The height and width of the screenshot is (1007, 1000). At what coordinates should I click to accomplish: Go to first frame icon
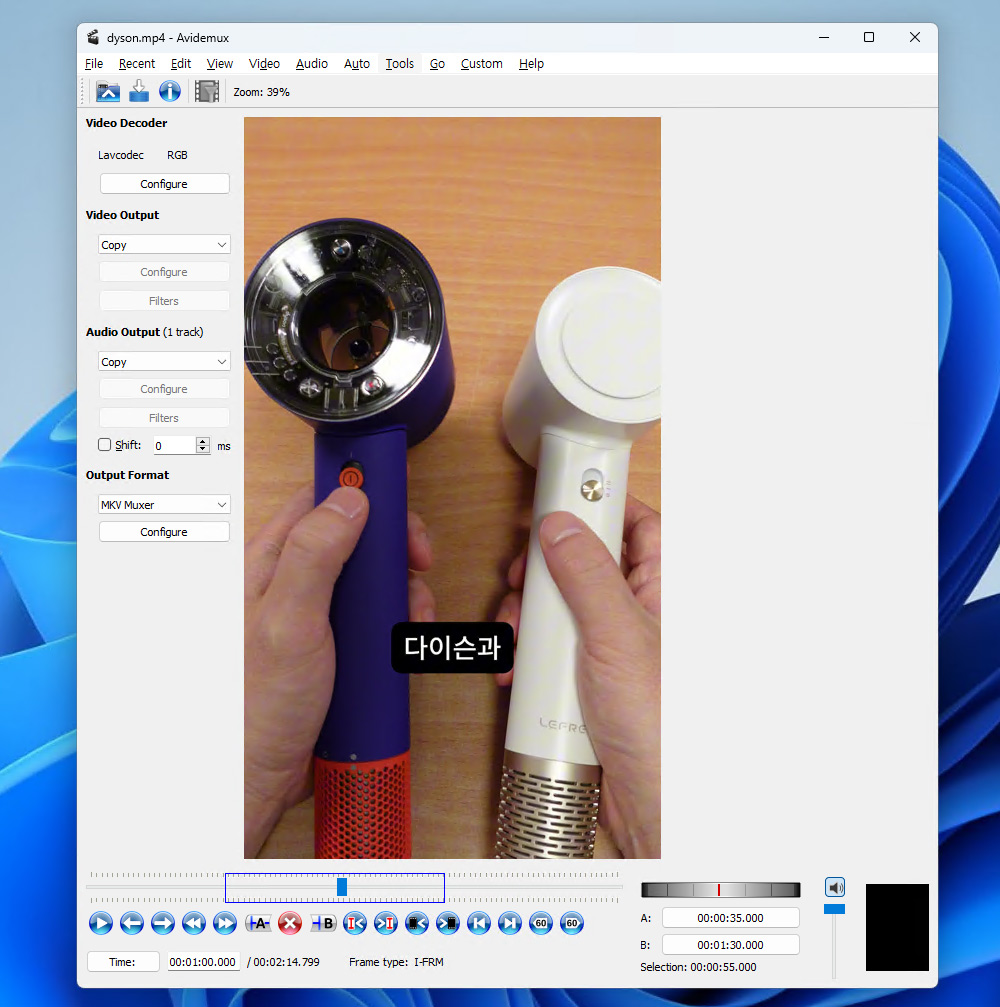pos(478,923)
